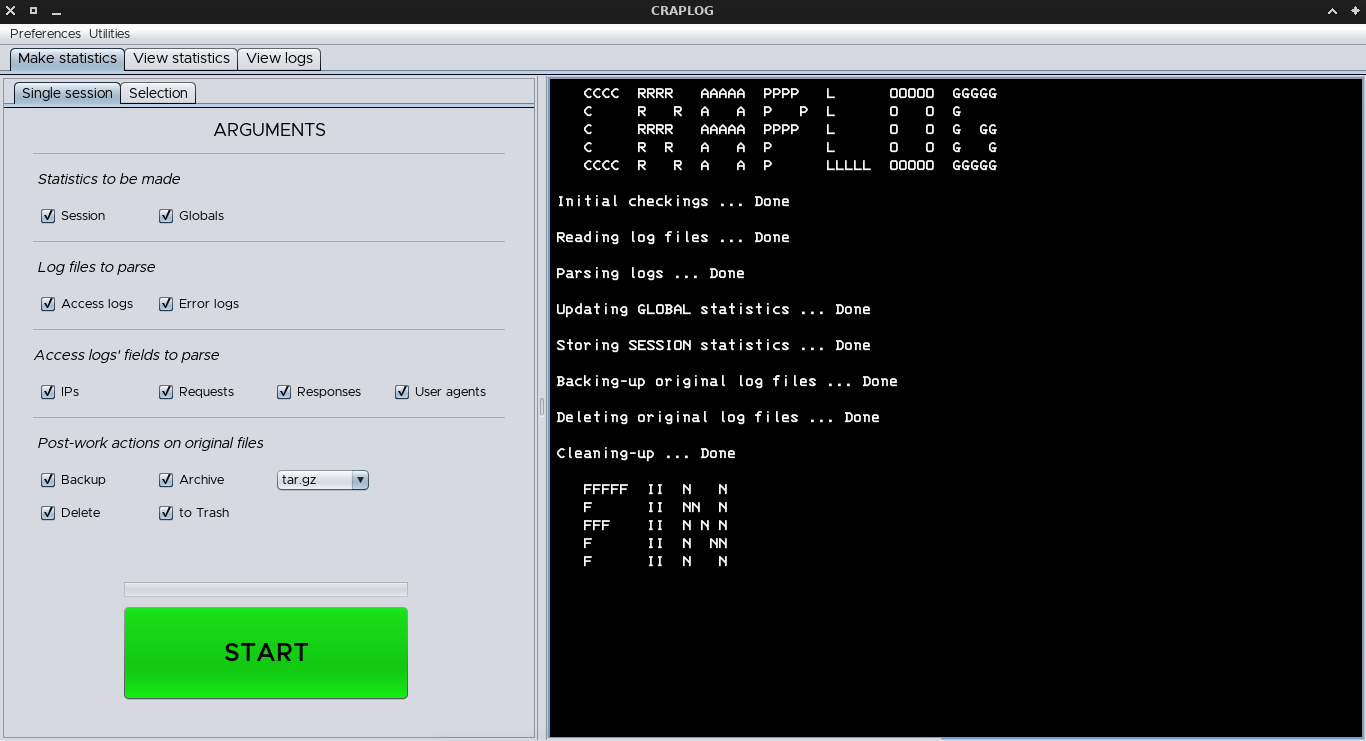Viewport: 1366px width, 741px height.
Task: Disable the Delete checkbox
Action: pyautogui.click(x=48, y=513)
